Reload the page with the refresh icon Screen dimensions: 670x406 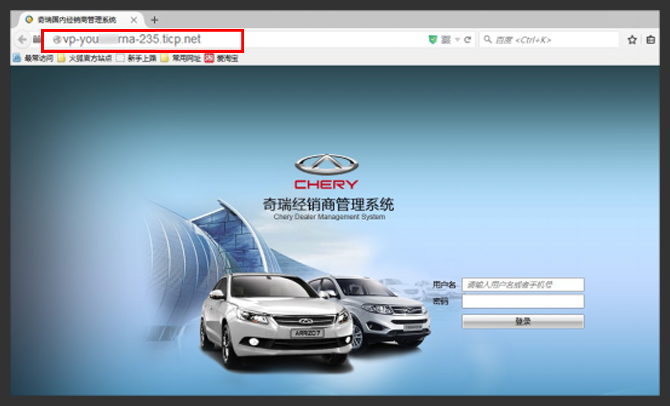pos(467,40)
